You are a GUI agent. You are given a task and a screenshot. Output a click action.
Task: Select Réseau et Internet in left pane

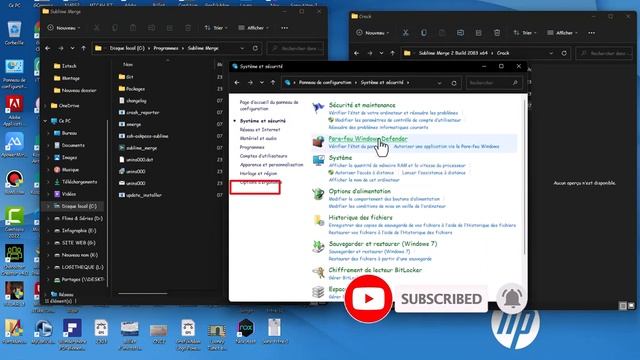(x=260, y=130)
